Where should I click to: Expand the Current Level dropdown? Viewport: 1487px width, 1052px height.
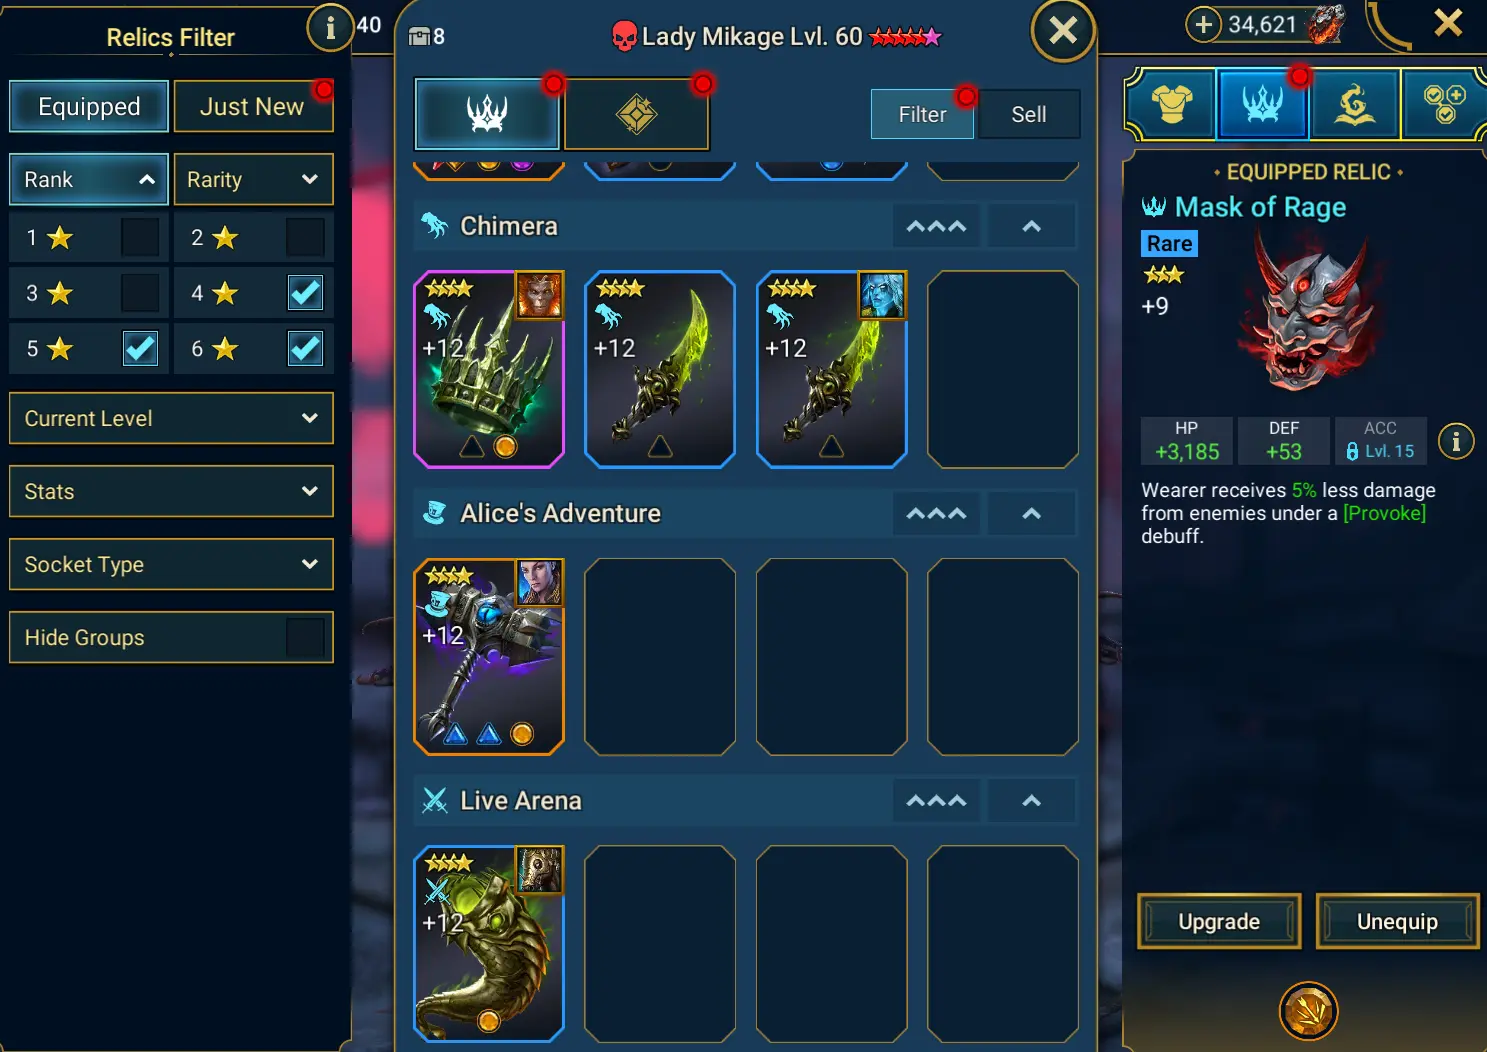[171, 418]
